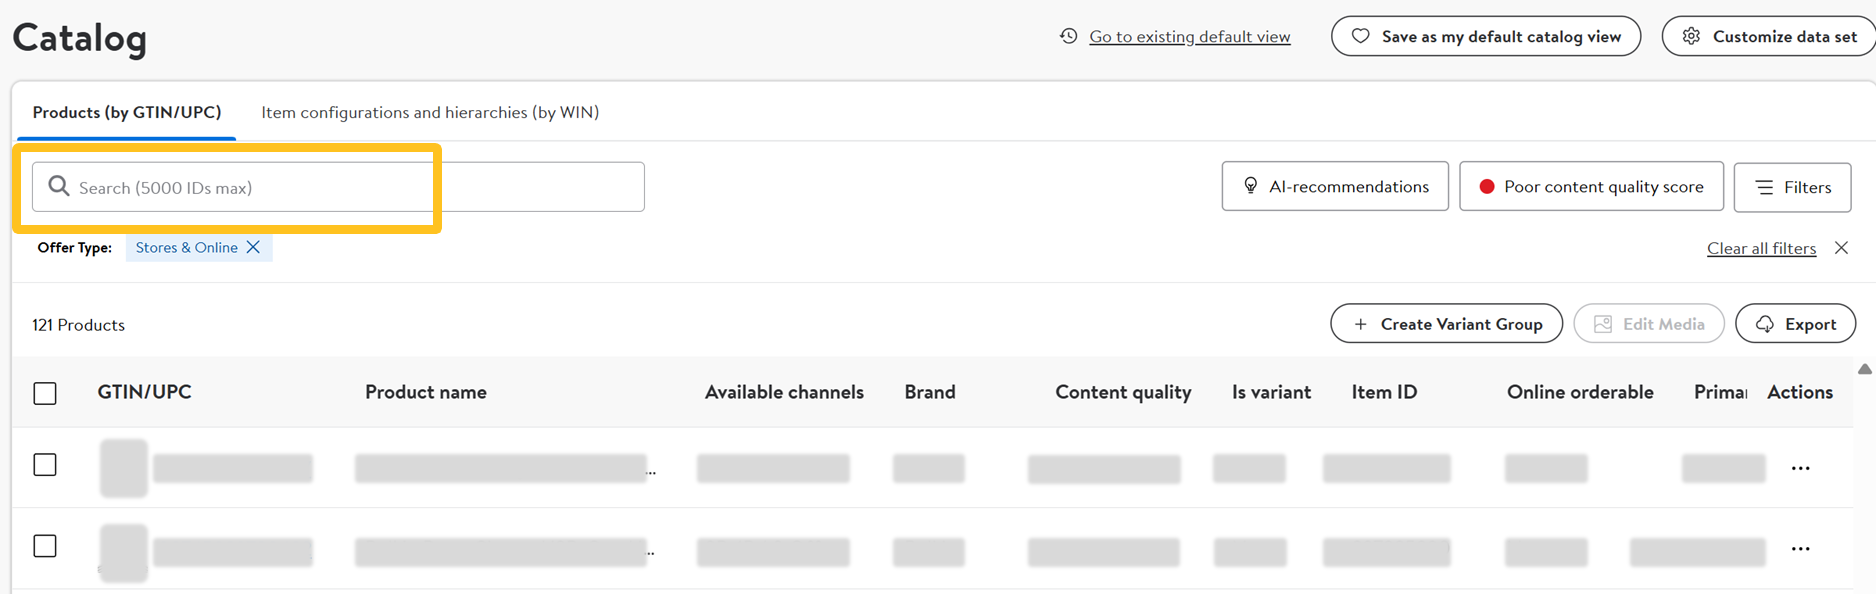This screenshot has height=594, width=1876.
Task: Dismiss the filters bar with the X icon
Action: coord(1841,248)
